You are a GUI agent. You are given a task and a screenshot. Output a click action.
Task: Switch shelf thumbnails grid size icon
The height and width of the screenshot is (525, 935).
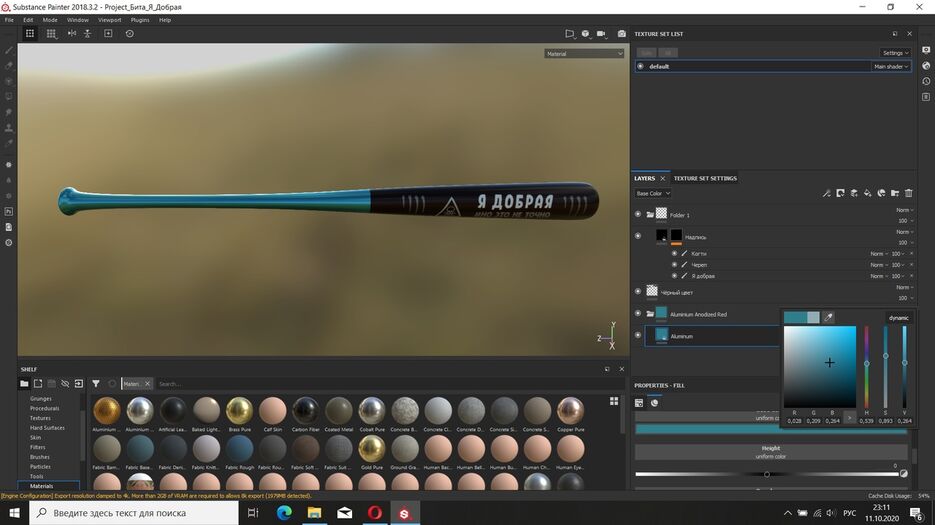pyautogui.click(x=614, y=402)
